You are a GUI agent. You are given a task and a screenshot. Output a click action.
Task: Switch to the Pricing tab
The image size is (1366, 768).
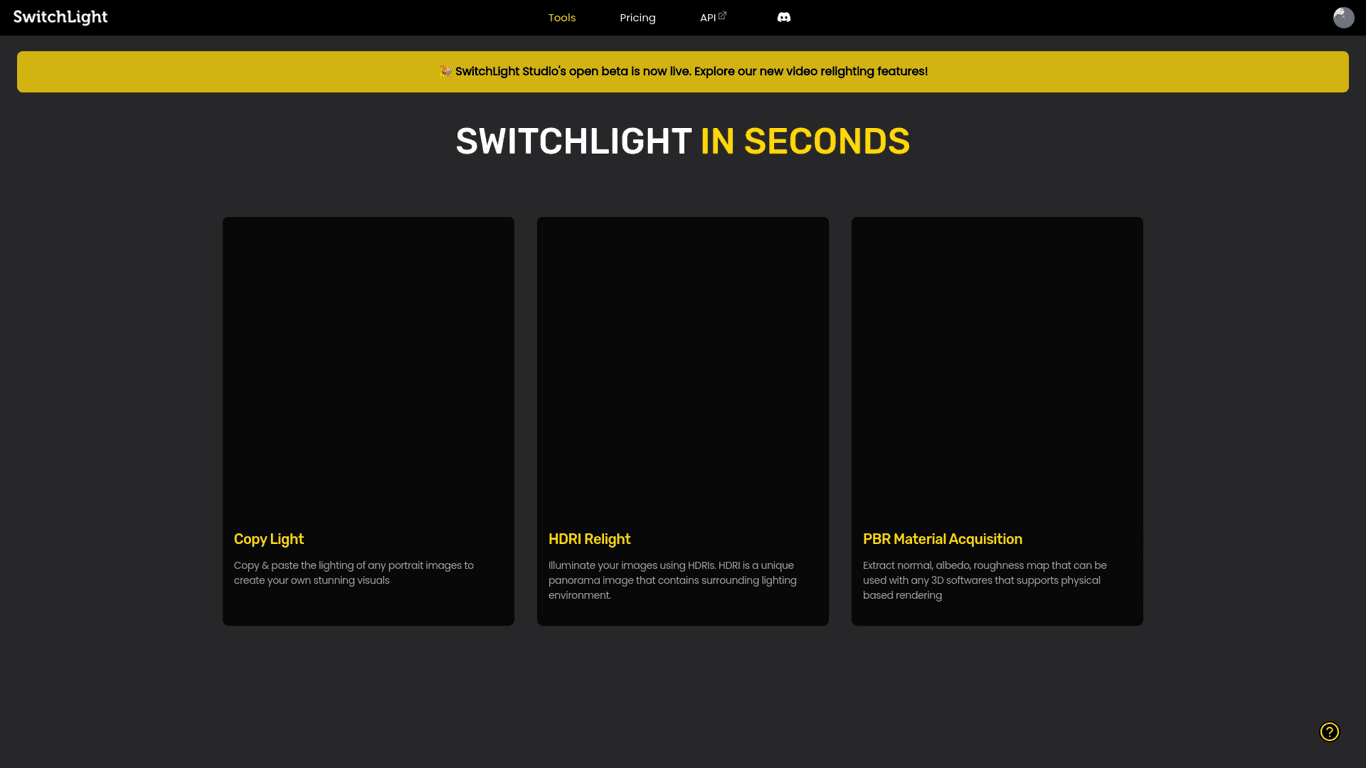637,17
